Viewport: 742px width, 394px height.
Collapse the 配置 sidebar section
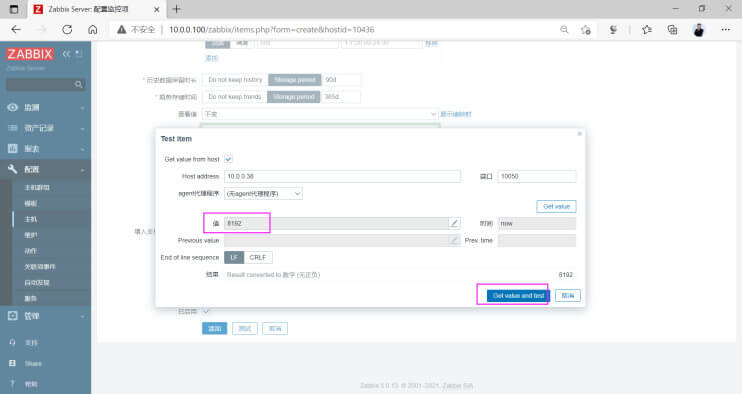pyautogui.click(x=82, y=169)
